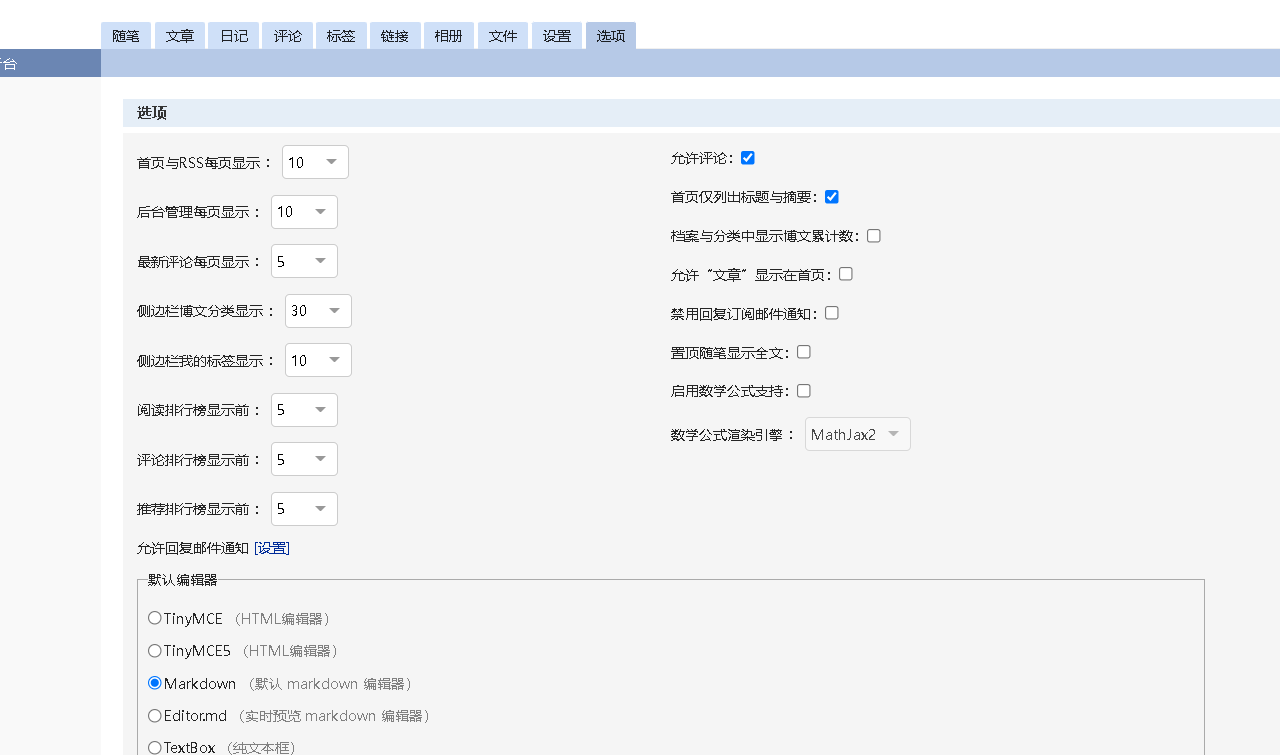Check 允许"文章"显示在首页 box
The height and width of the screenshot is (755, 1280).
click(x=846, y=274)
